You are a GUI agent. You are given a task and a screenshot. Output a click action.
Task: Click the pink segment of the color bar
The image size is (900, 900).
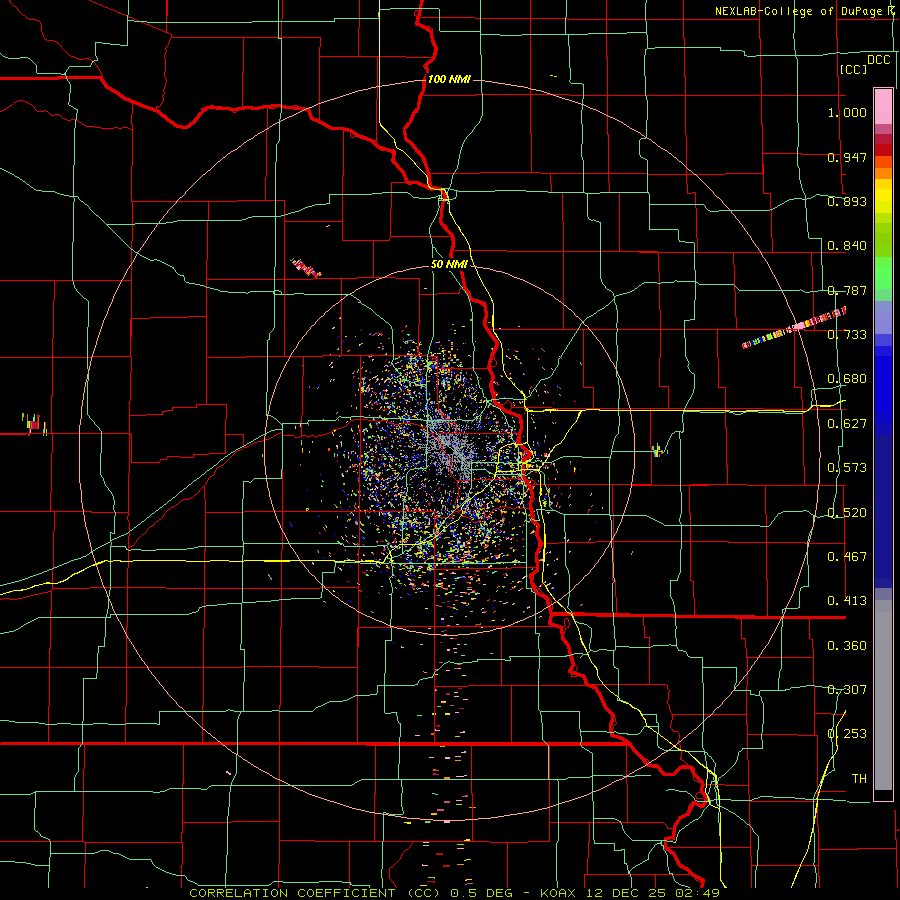(883, 106)
